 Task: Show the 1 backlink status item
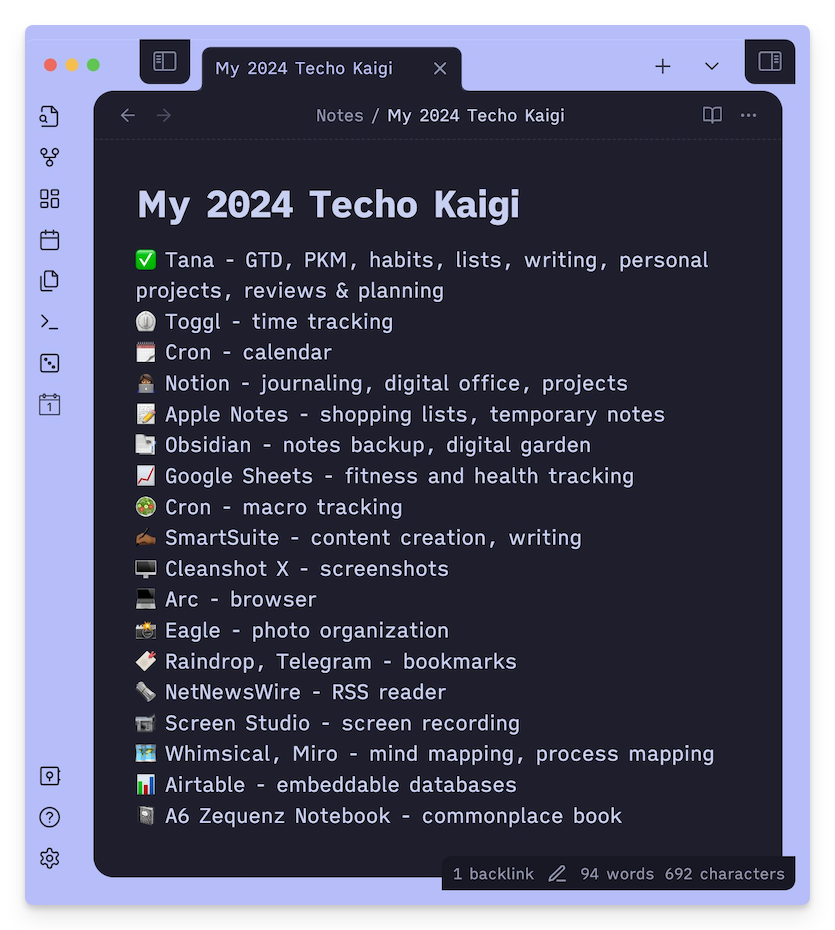493,874
